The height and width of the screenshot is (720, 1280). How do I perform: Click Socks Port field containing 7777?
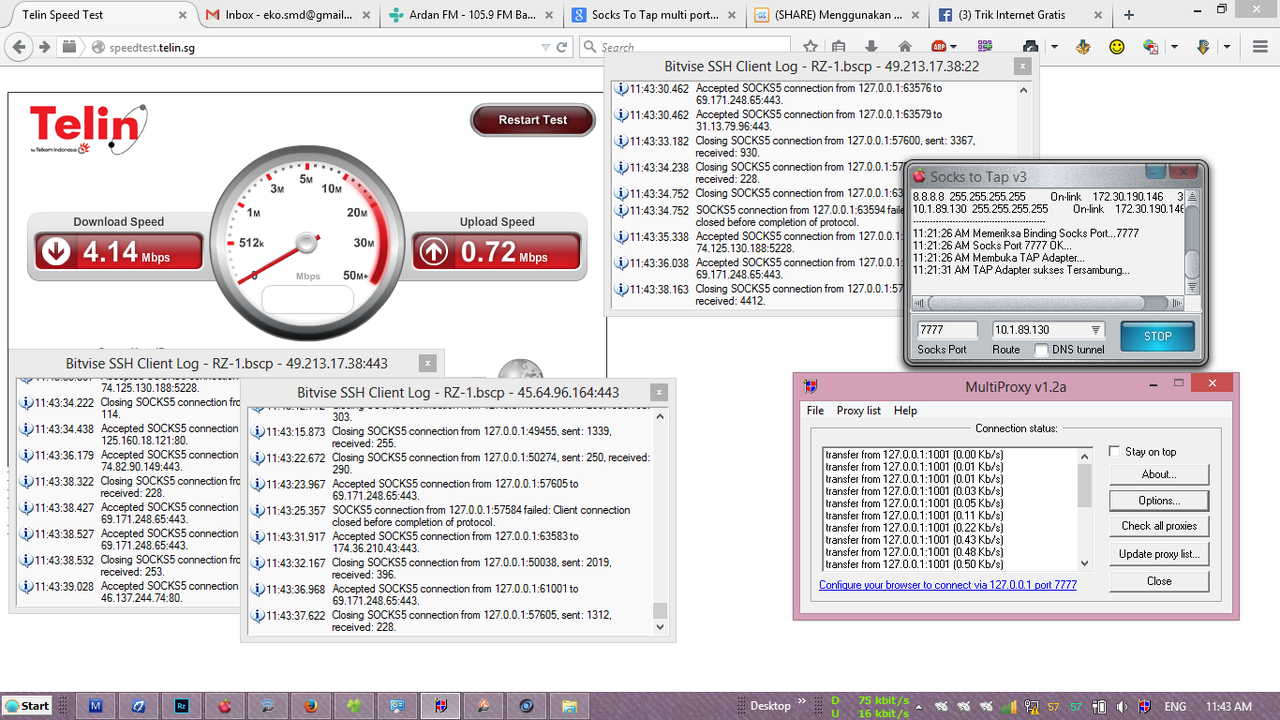coord(947,330)
